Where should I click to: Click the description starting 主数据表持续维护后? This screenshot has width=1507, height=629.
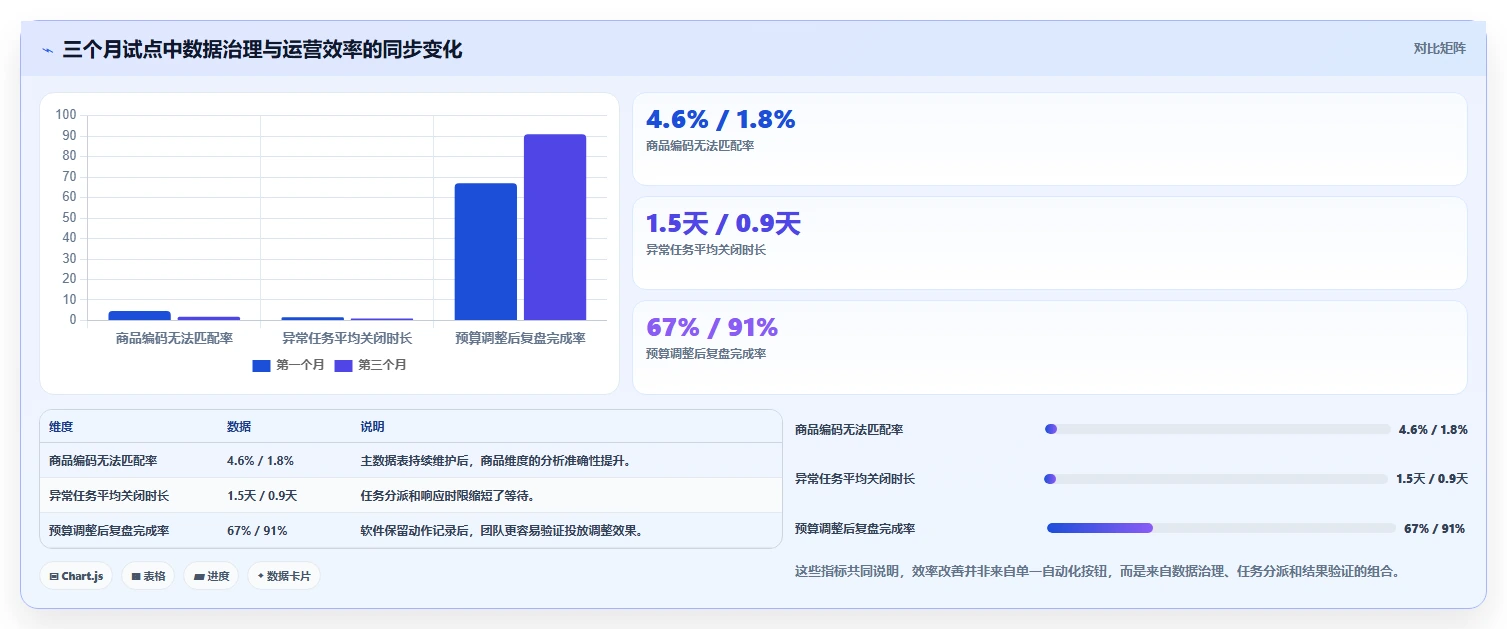coord(497,461)
